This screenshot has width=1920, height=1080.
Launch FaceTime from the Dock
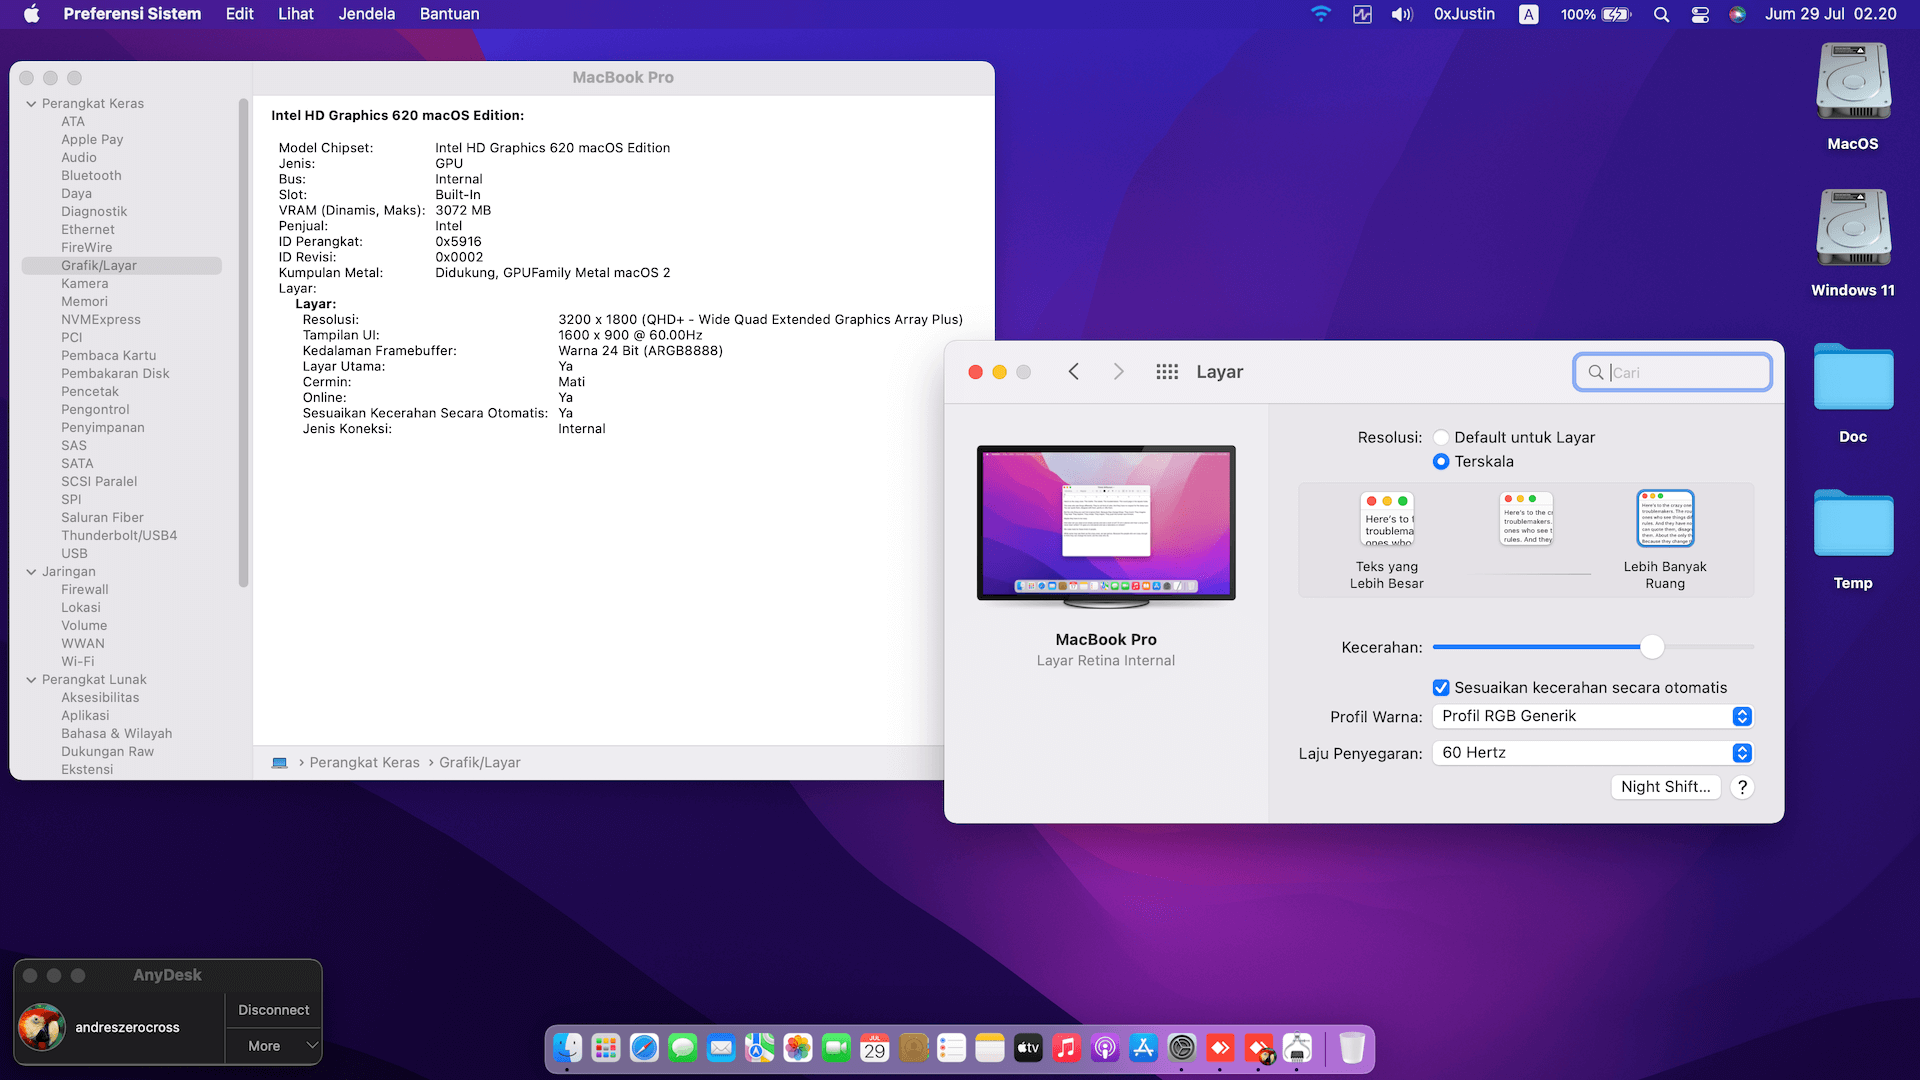[836, 1048]
